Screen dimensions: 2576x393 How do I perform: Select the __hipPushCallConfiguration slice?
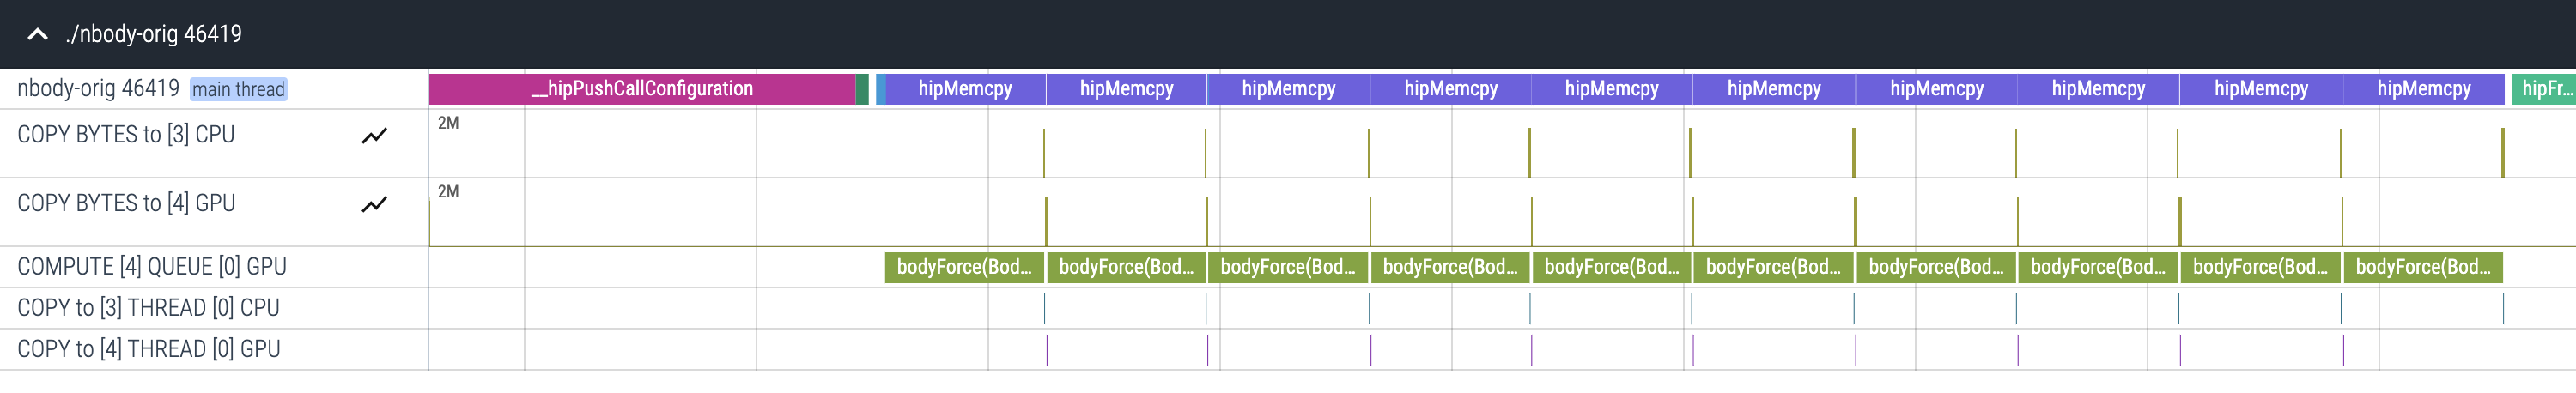point(642,89)
